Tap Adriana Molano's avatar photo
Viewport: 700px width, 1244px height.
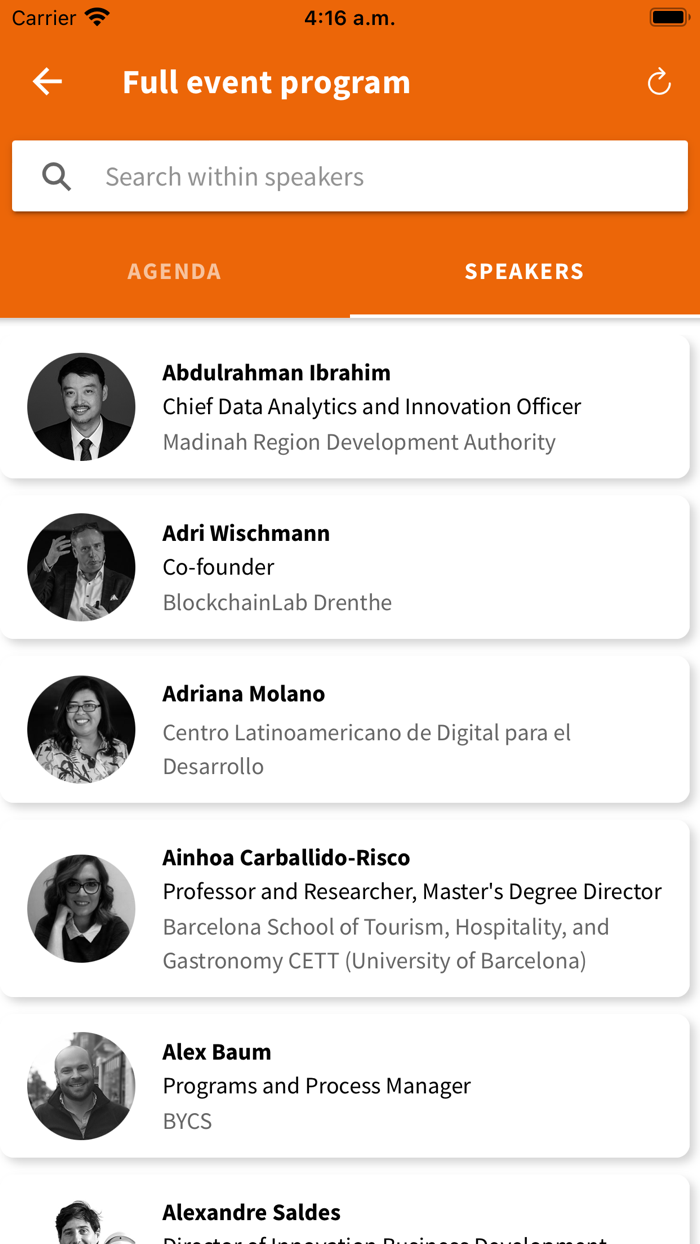click(81, 729)
